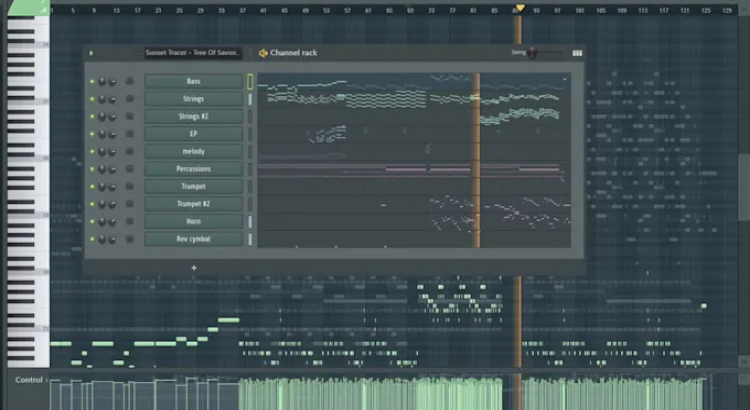Select the Trumpet channel button

click(x=193, y=187)
